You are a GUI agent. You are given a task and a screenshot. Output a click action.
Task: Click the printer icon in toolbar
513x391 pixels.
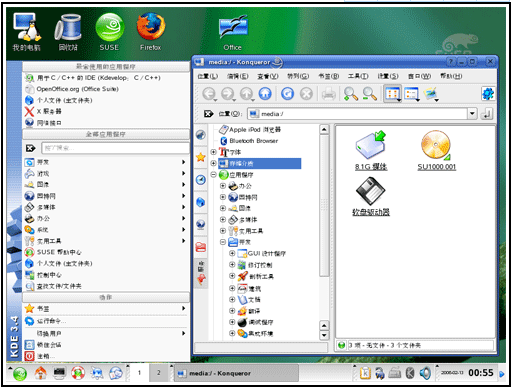pyautogui.click(x=328, y=94)
